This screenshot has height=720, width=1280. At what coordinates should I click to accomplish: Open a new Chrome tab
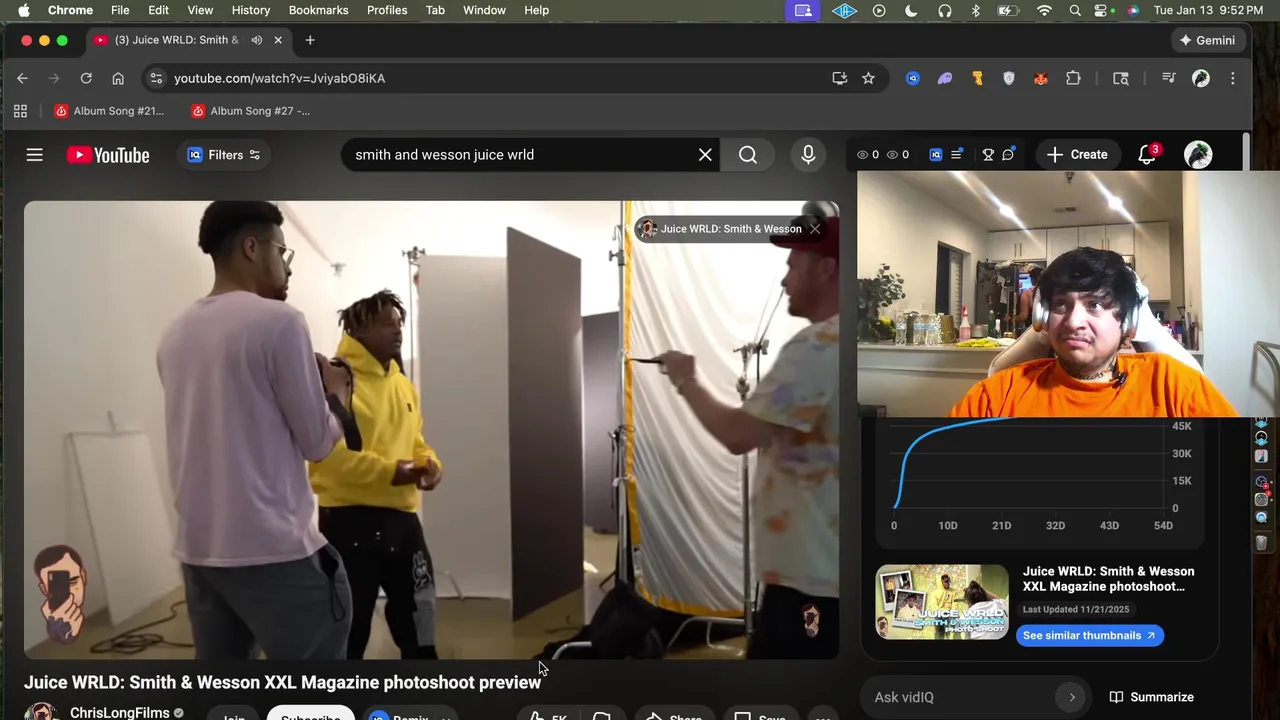pyautogui.click(x=310, y=40)
